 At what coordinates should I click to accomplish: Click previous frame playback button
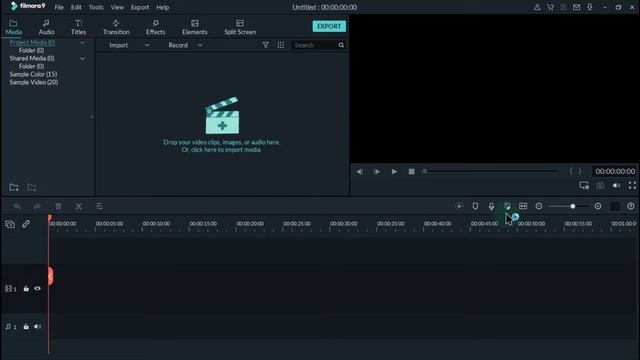pos(360,171)
